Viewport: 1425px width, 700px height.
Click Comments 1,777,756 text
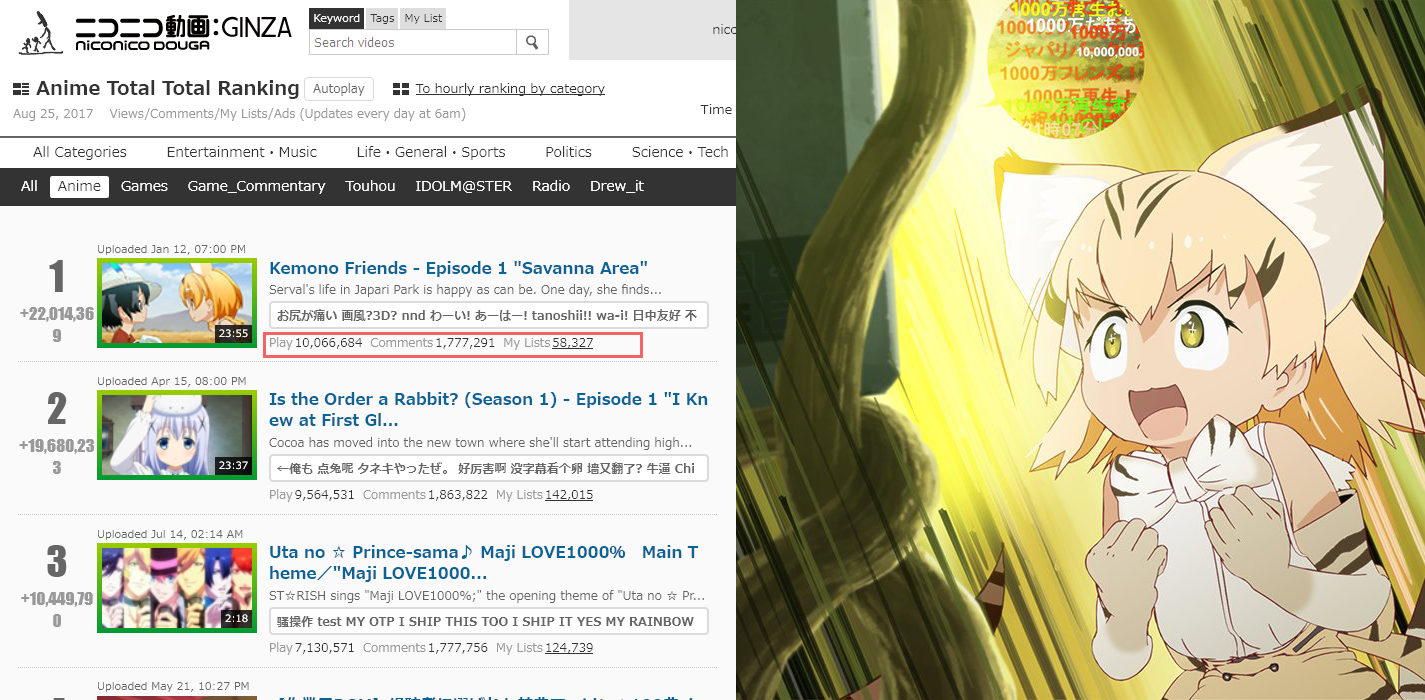tap(426, 648)
